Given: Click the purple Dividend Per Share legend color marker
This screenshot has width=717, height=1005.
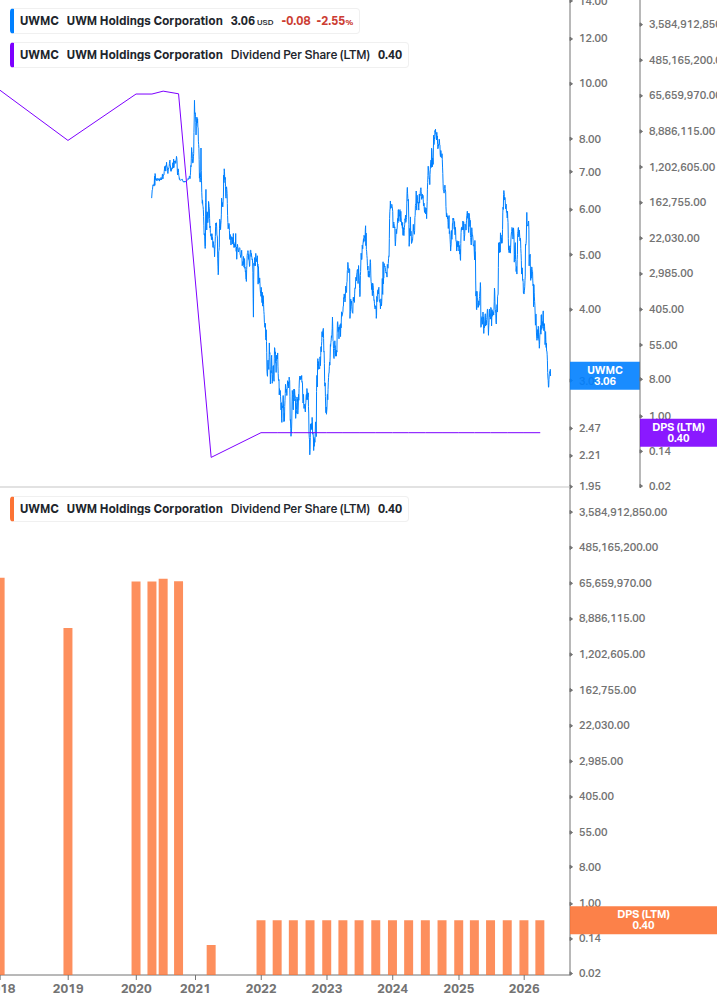Looking at the screenshot, I should pos(12,55).
